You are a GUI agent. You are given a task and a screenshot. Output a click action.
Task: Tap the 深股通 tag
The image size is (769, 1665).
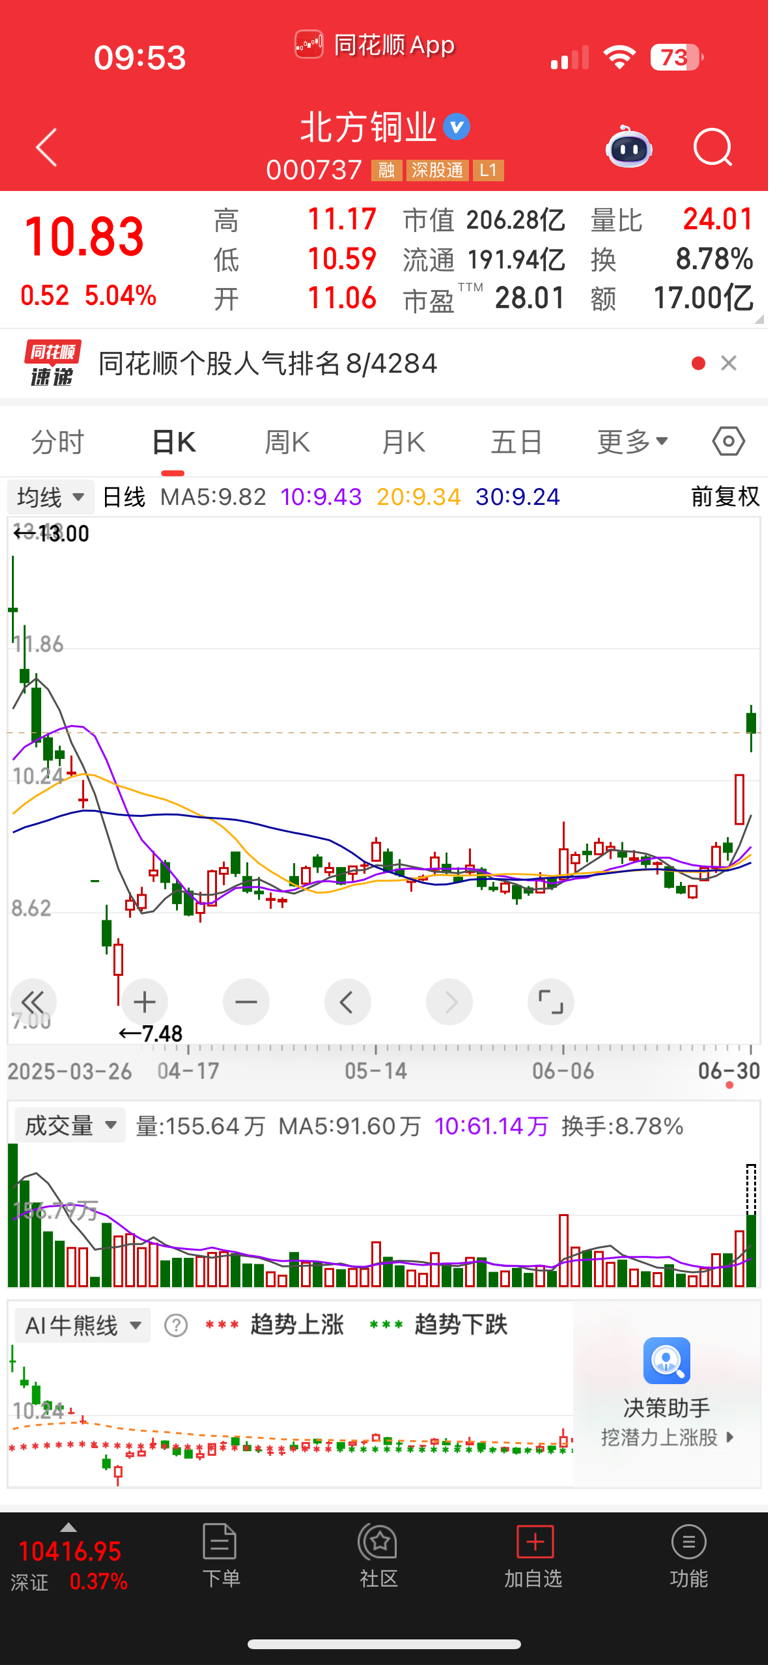click(x=437, y=170)
